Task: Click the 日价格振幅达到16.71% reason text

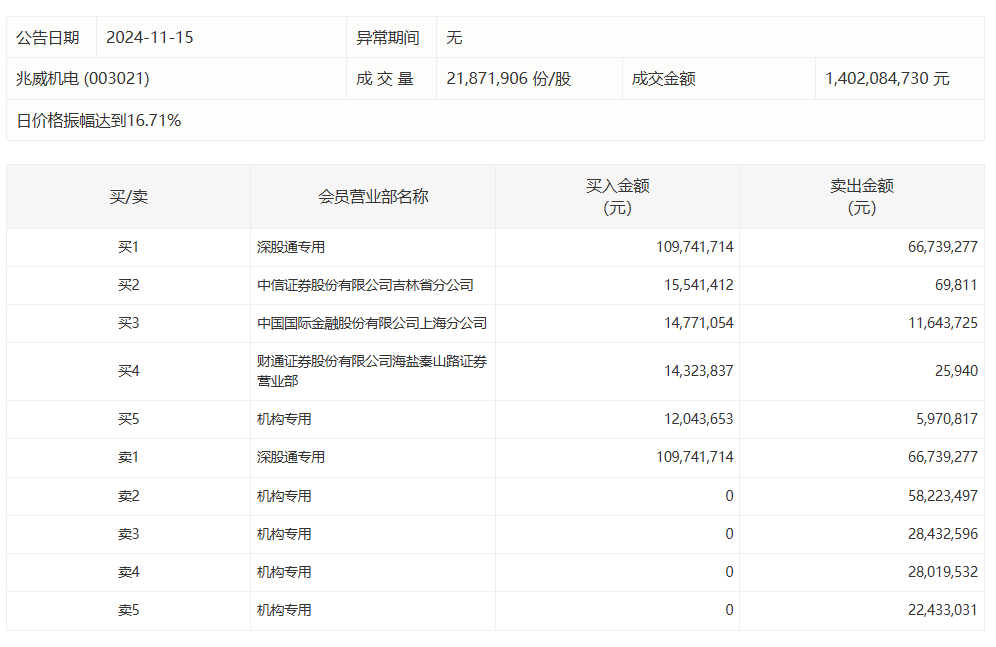Action: coord(98,120)
